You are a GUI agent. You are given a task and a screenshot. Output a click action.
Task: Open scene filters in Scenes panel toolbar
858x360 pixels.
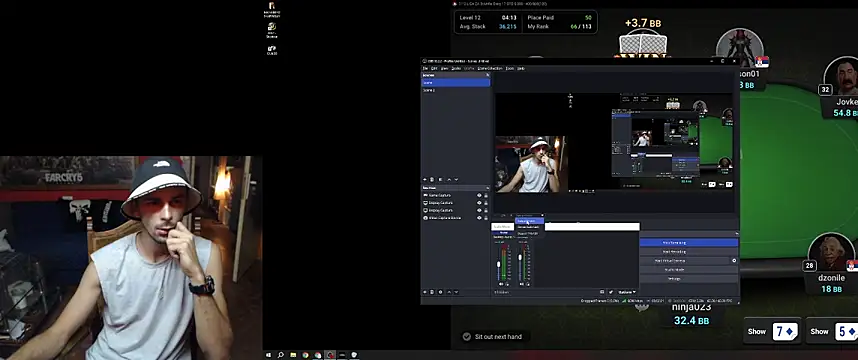(x=440, y=179)
